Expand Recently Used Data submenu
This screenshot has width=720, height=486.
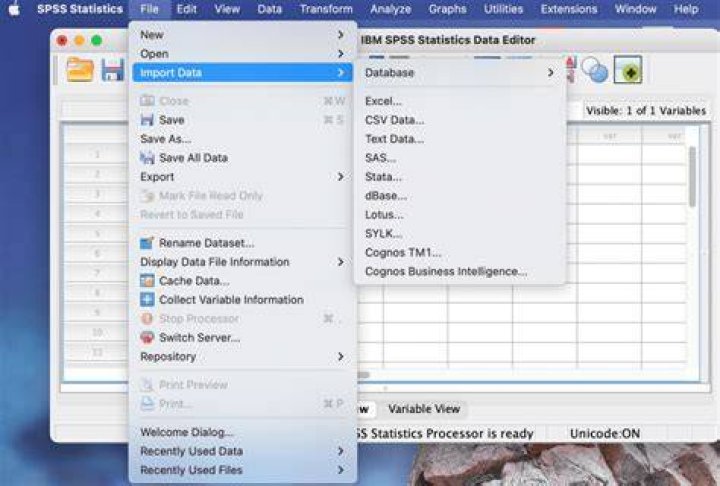(x=242, y=451)
